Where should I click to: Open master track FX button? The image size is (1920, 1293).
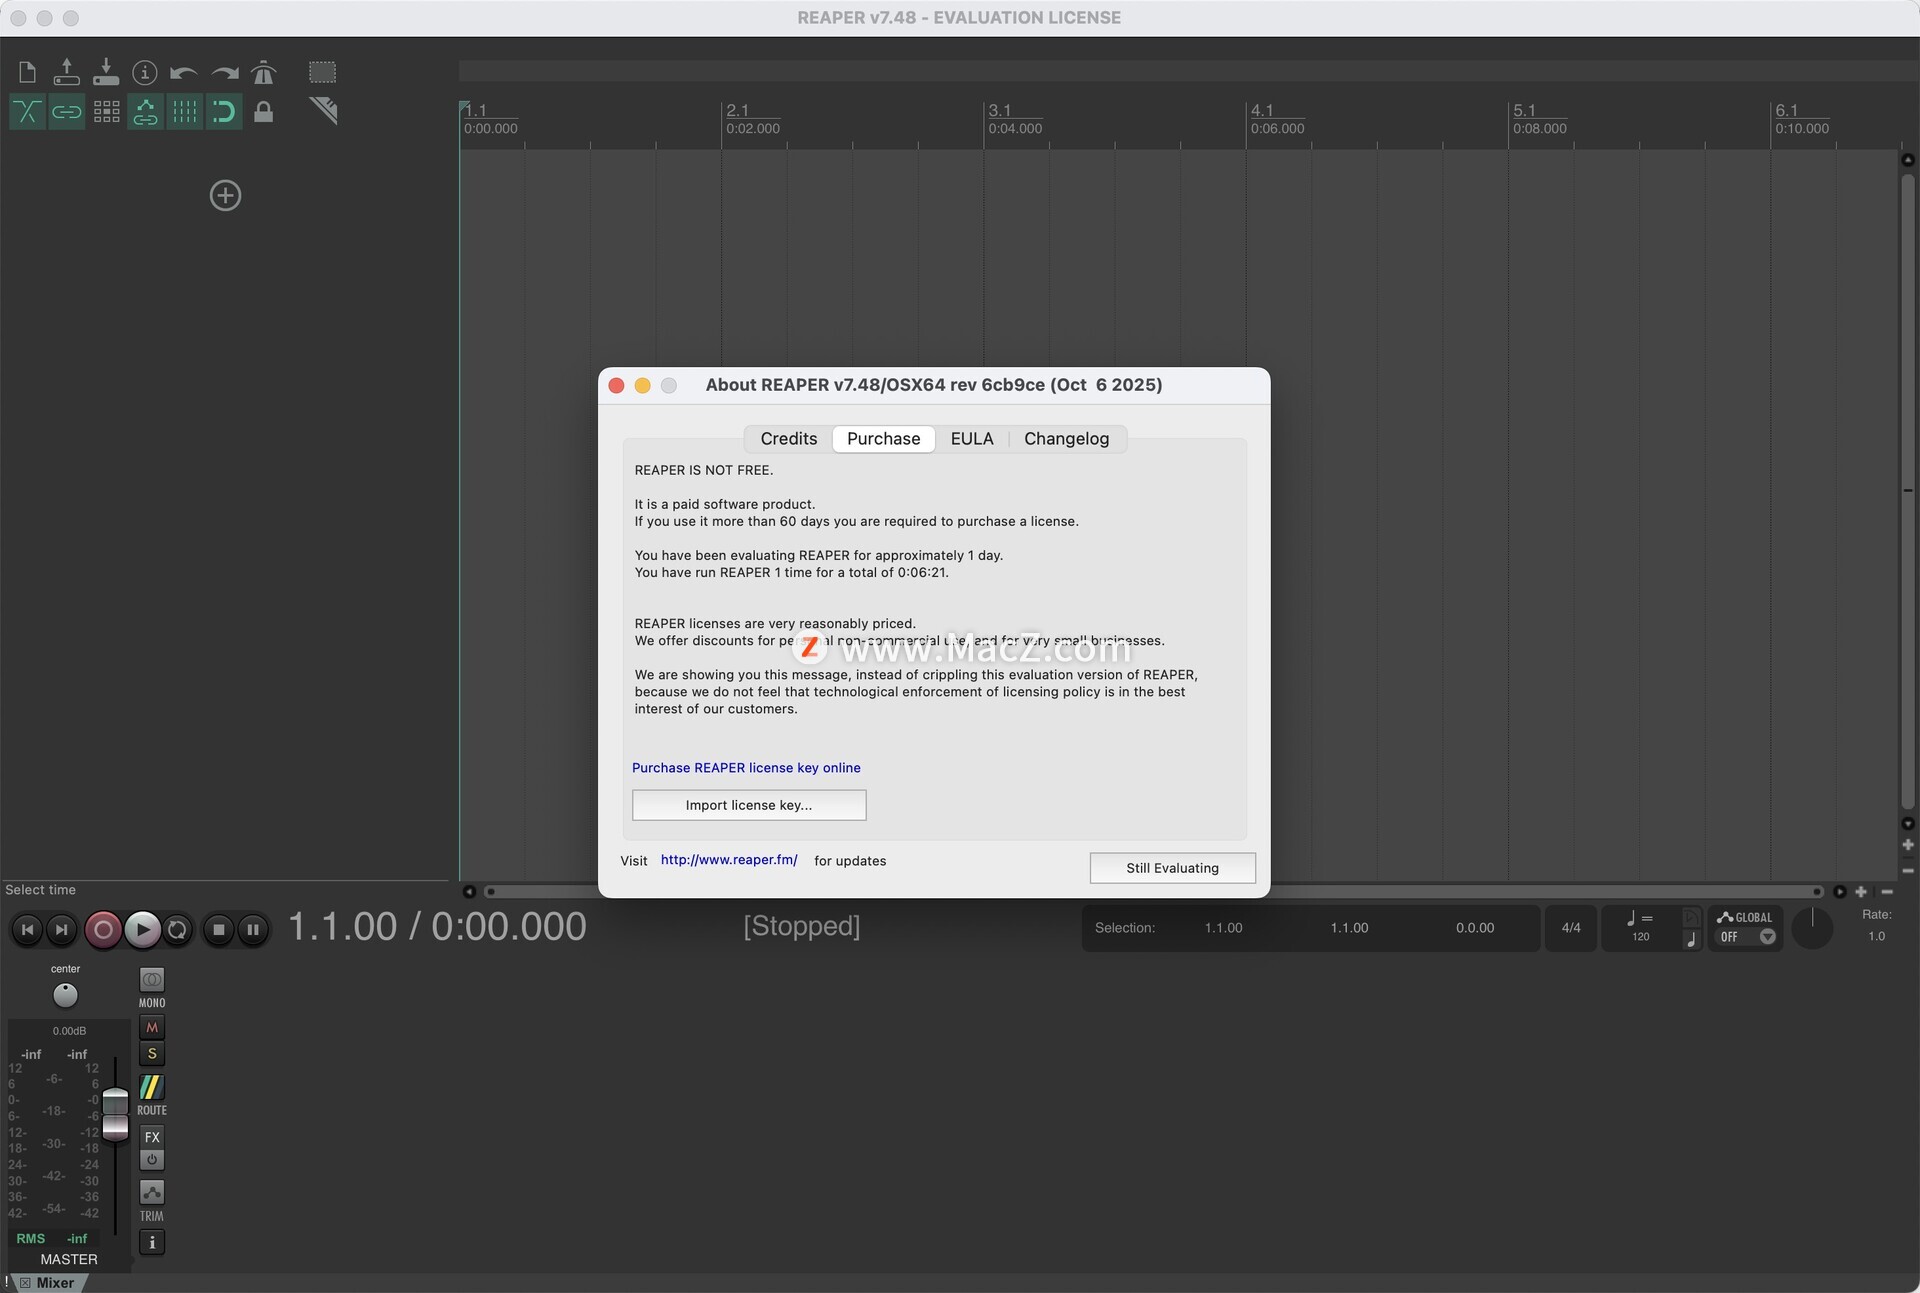tap(151, 1137)
